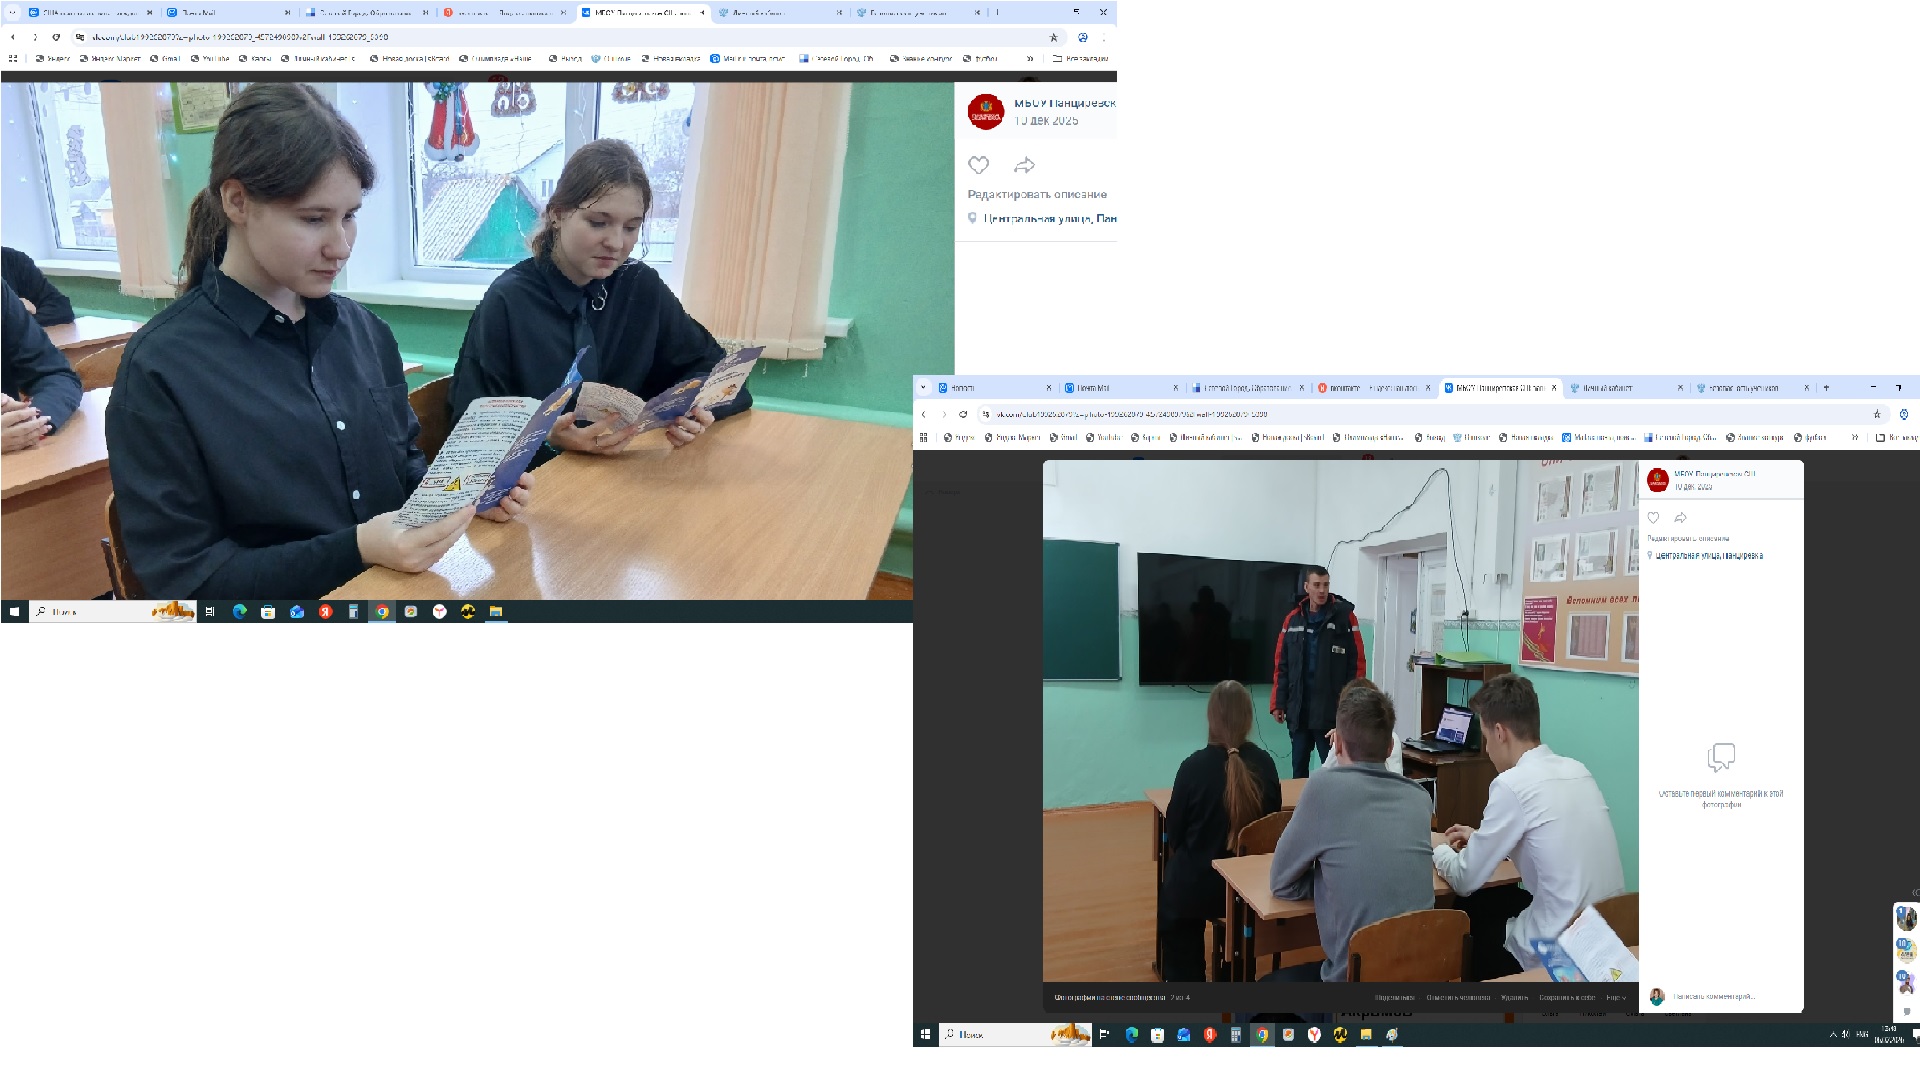Share the photo using the arrow icon
The height and width of the screenshot is (1080, 1920).
(x=1024, y=165)
